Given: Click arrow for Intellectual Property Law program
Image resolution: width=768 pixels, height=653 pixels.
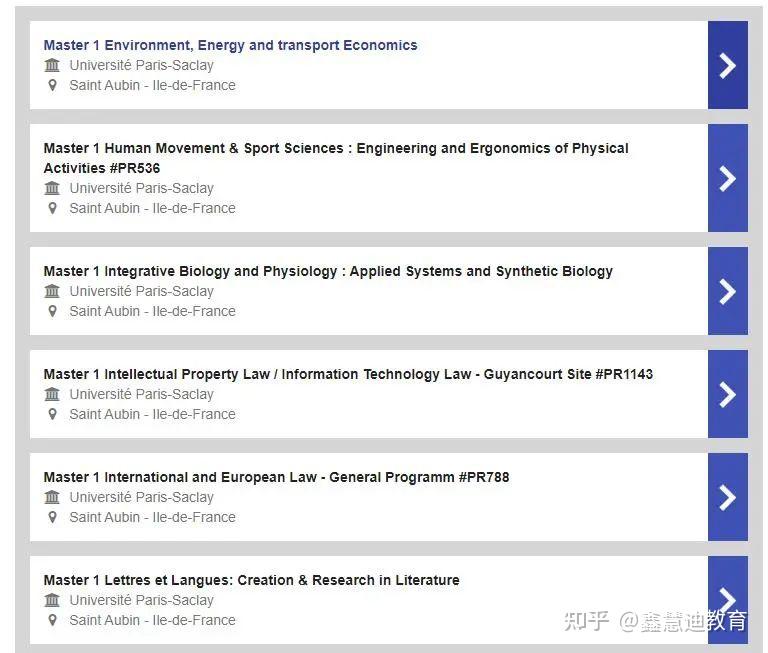Looking at the screenshot, I should pyautogui.click(x=727, y=394).
